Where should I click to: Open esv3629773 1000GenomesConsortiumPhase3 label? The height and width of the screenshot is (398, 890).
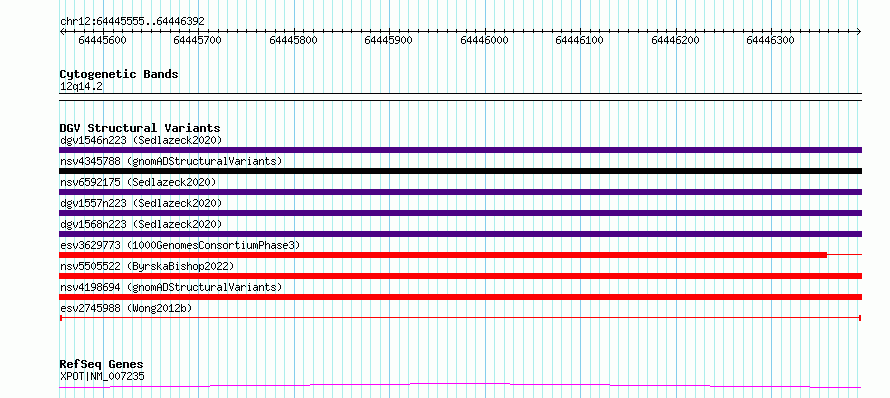[x=180, y=245]
